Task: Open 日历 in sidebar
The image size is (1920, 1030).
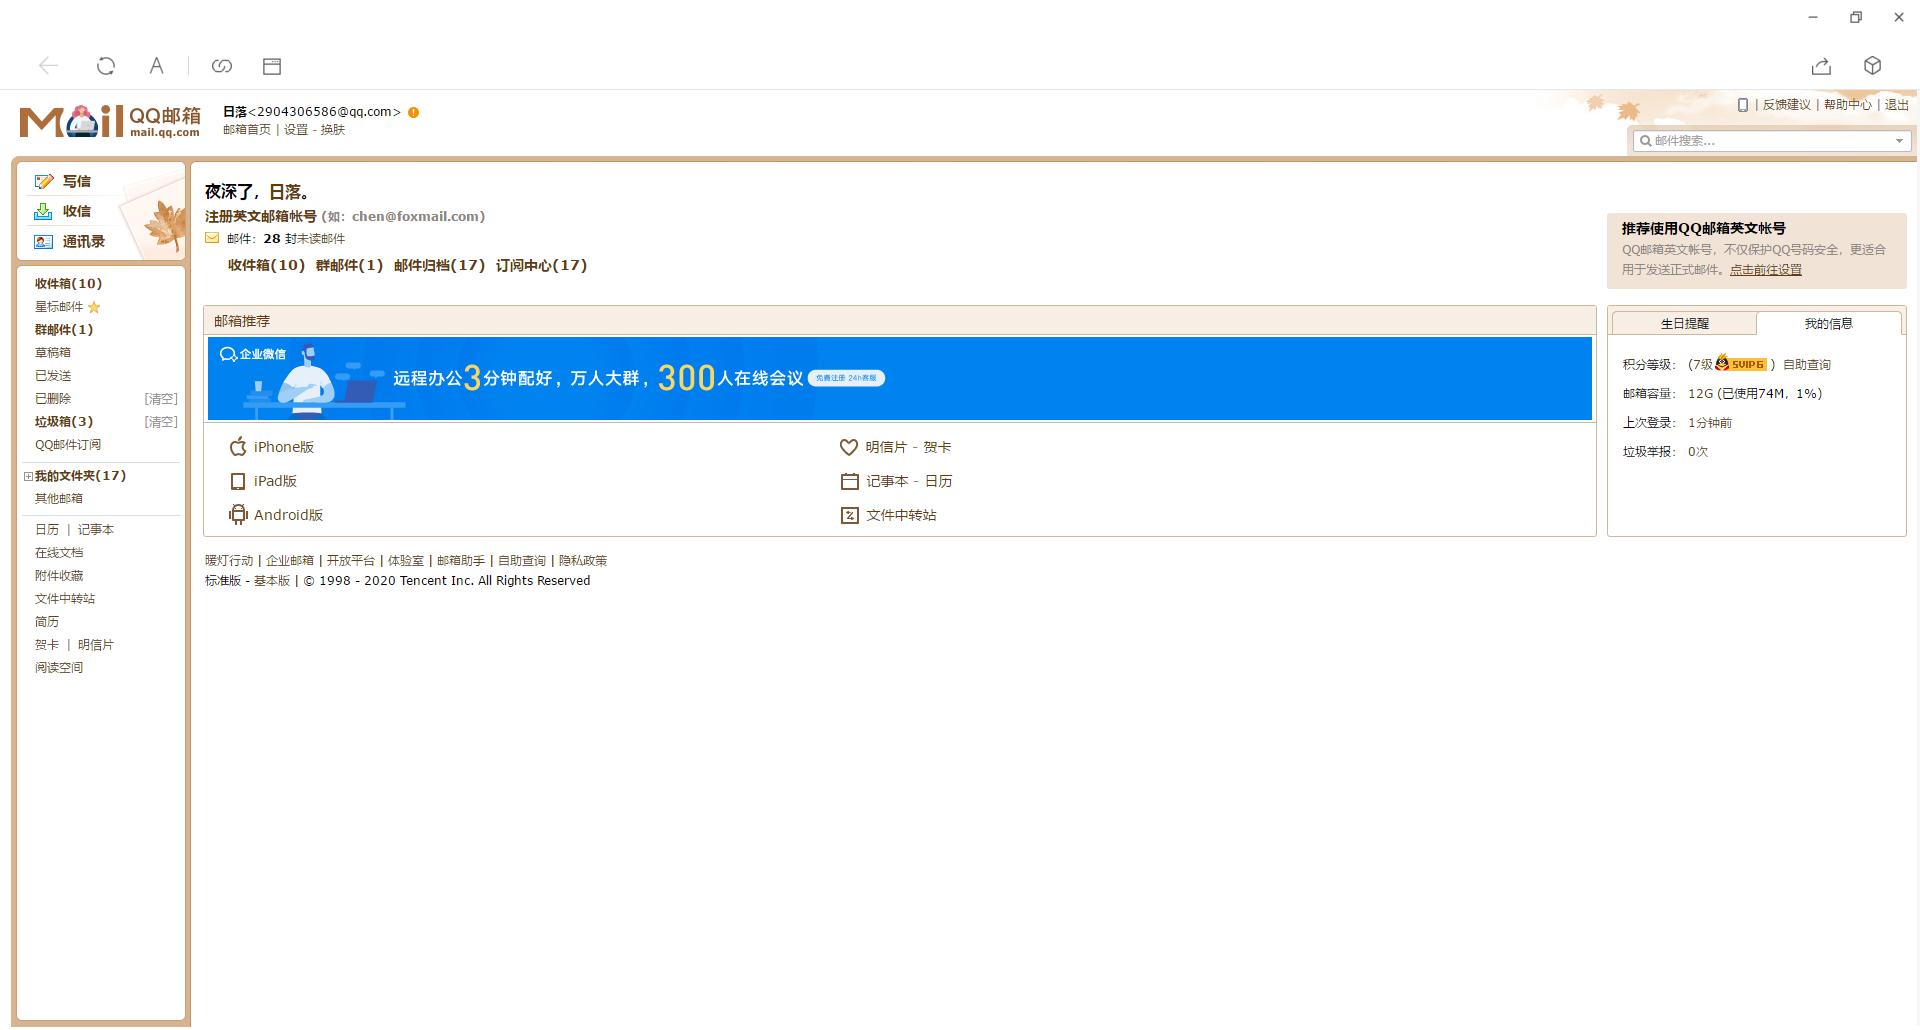Action: click(46, 530)
